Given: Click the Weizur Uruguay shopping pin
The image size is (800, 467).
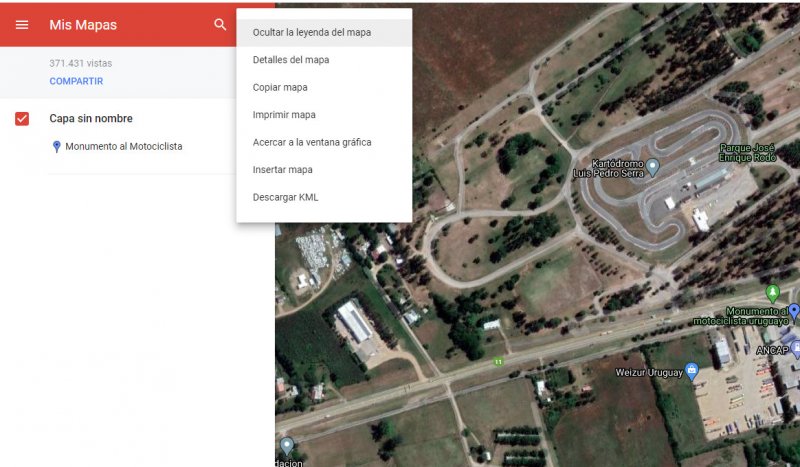Looking at the screenshot, I should pos(692,371).
